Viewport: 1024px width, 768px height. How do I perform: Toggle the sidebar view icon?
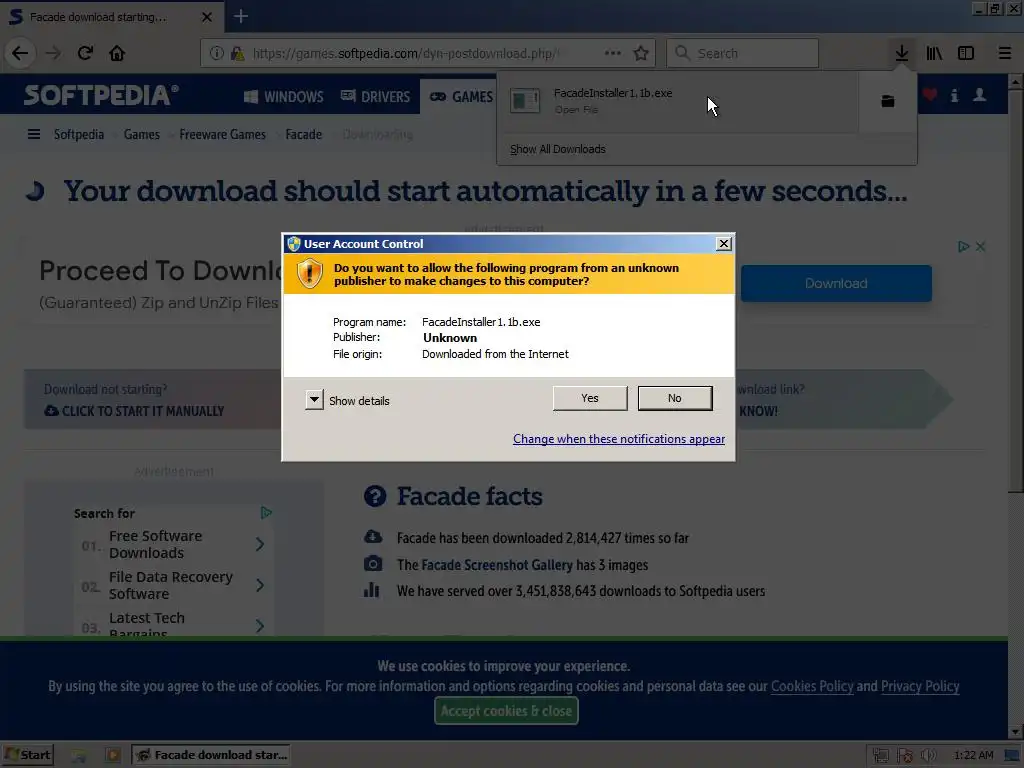(x=966, y=53)
